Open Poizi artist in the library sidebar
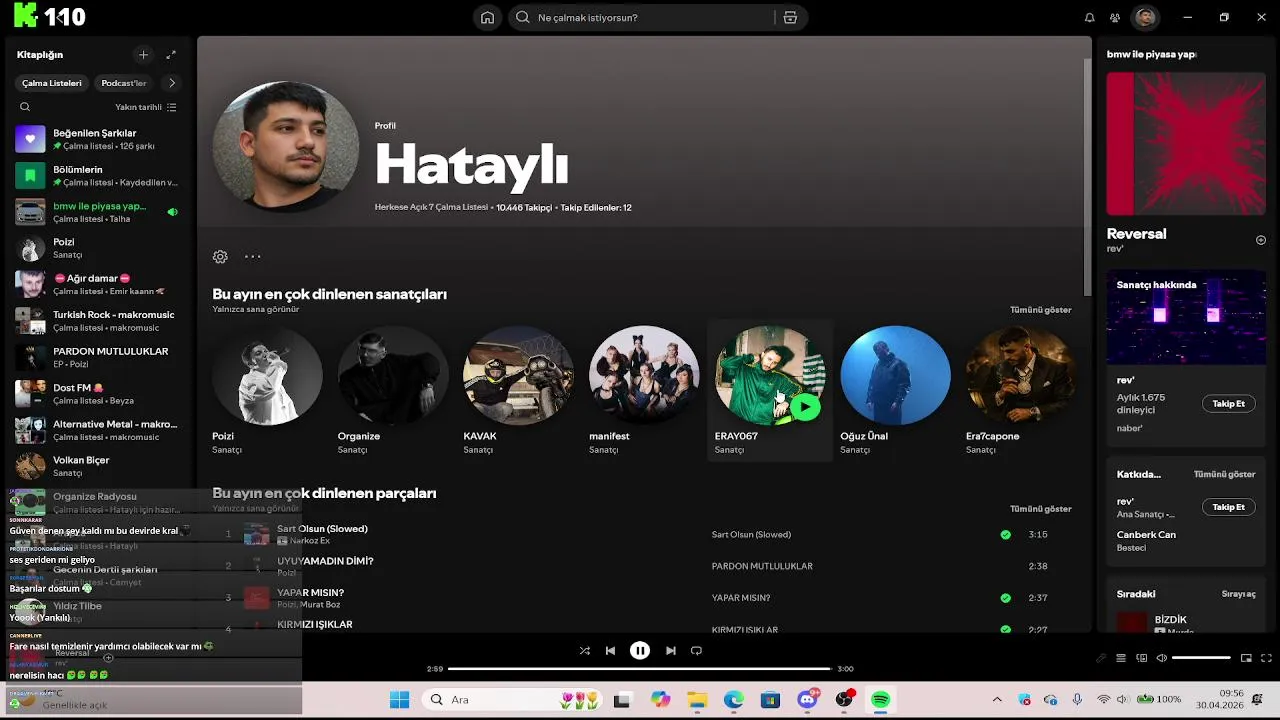This screenshot has width=1280, height=720. [96, 248]
